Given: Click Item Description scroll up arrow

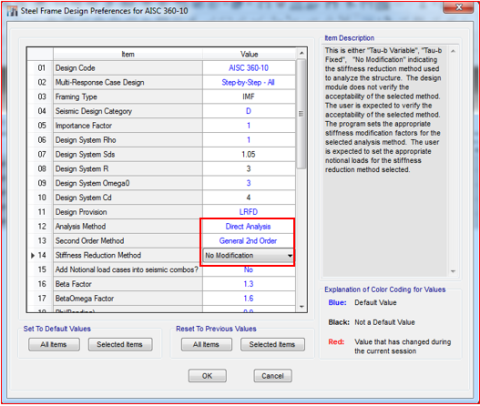Looking at the screenshot, I should (453, 51).
